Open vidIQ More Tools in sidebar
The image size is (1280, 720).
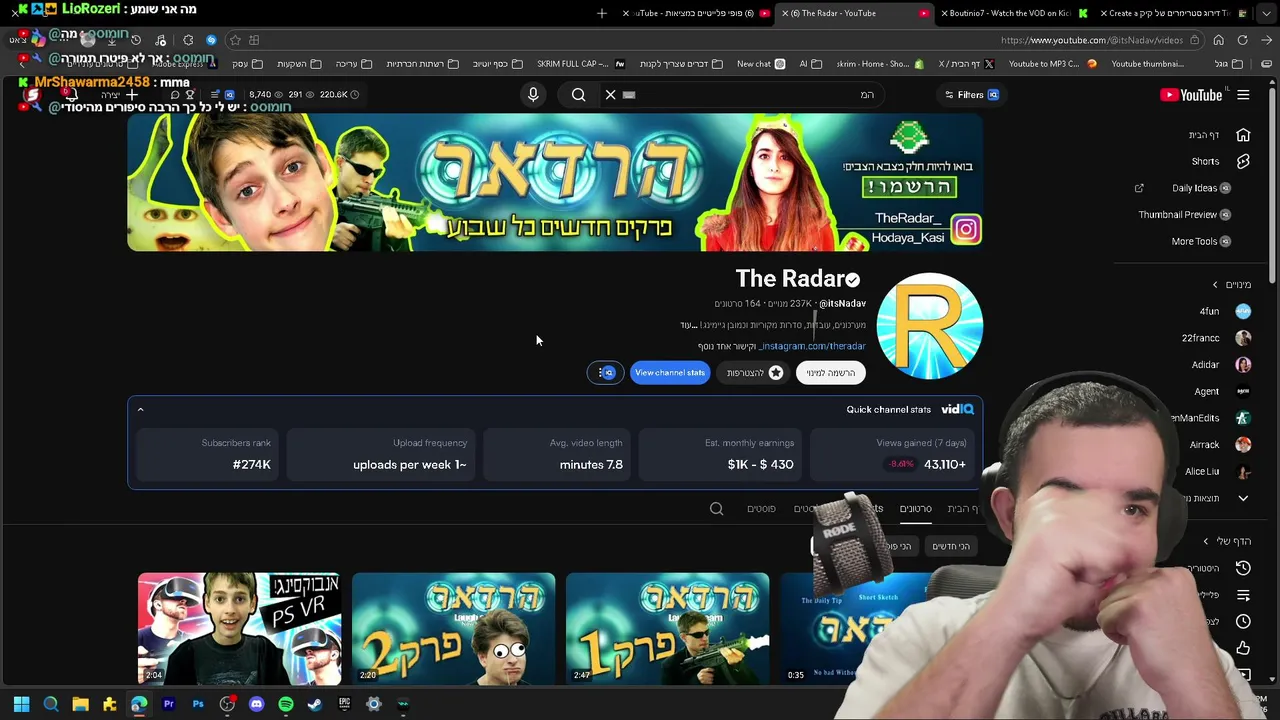click(x=1201, y=241)
